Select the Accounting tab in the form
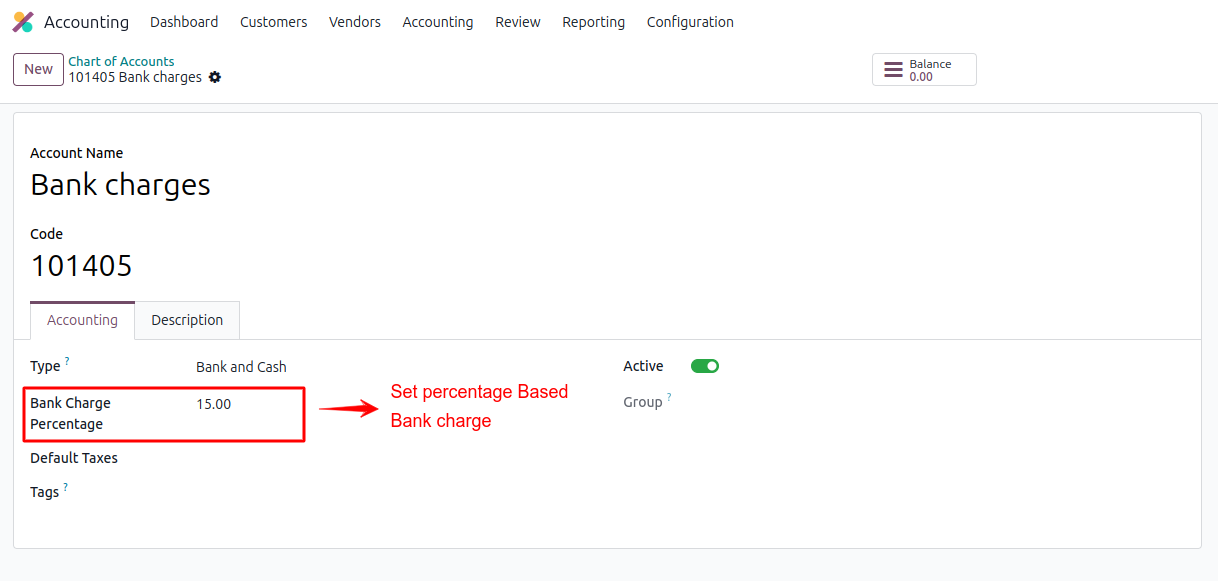Image resolution: width=1218 pixels, height=581 pixels. point(82,320)
